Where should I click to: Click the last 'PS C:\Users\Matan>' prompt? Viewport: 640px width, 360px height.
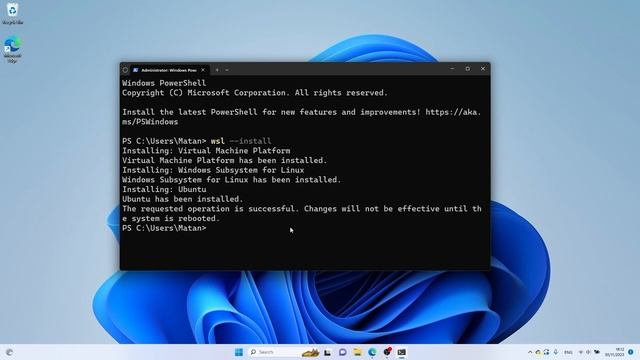[x=164, y=228]
